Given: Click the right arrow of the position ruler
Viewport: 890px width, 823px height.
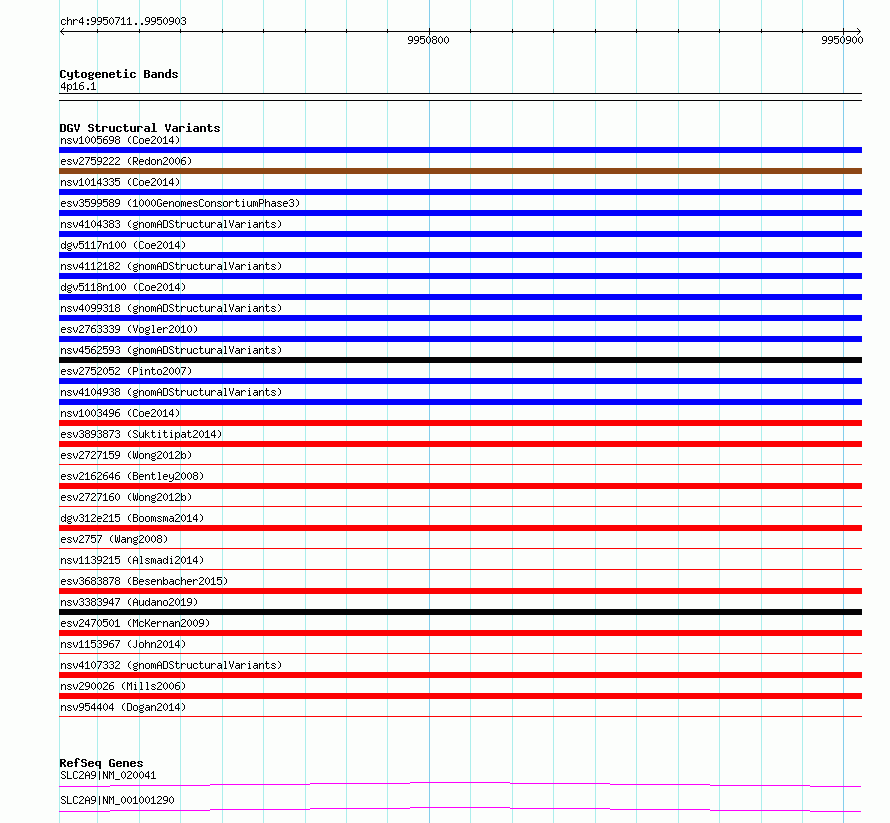Looking at the screenshot, I should click(x=858, y=32).
